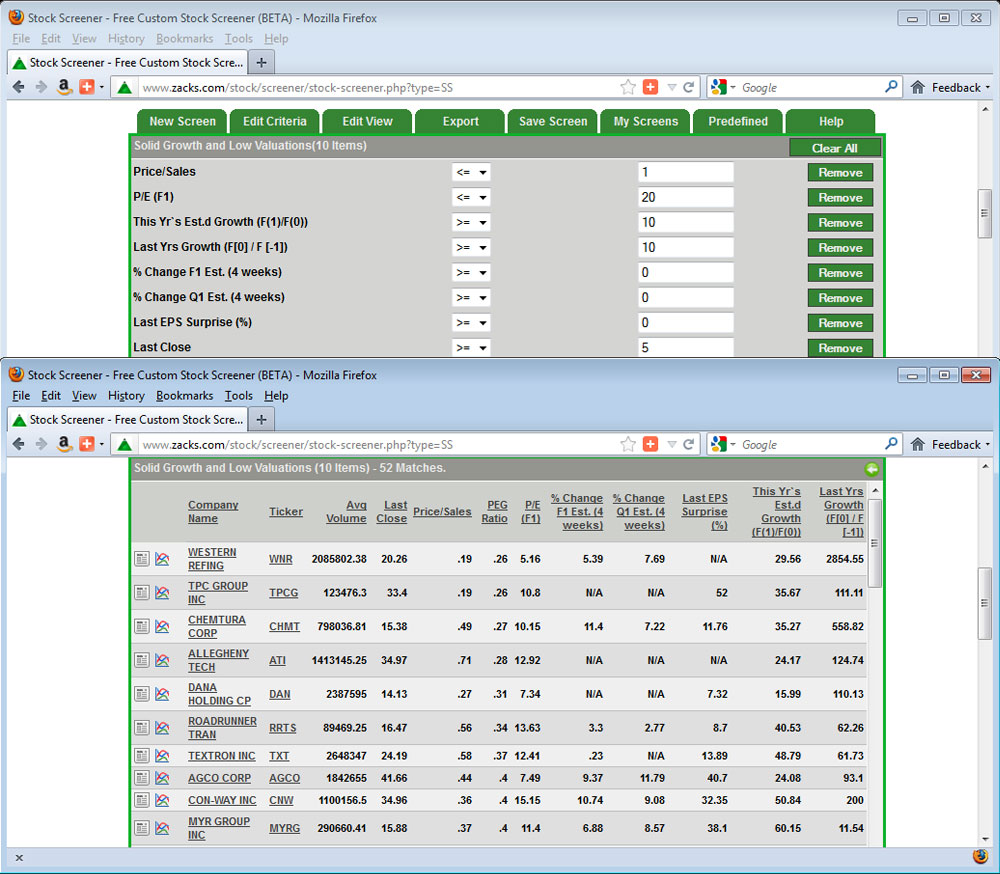Sort by the PEG Ratio column header
This screenshot has width=1000, height=874.
click(494, 512)
